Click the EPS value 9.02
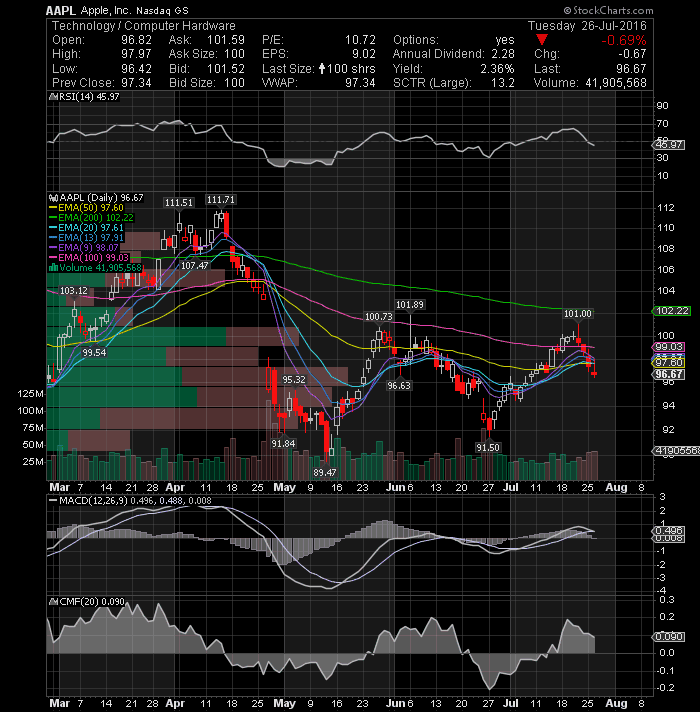This screenshot has height=712, width=700. pyautogui.click(x=364, y=54)
